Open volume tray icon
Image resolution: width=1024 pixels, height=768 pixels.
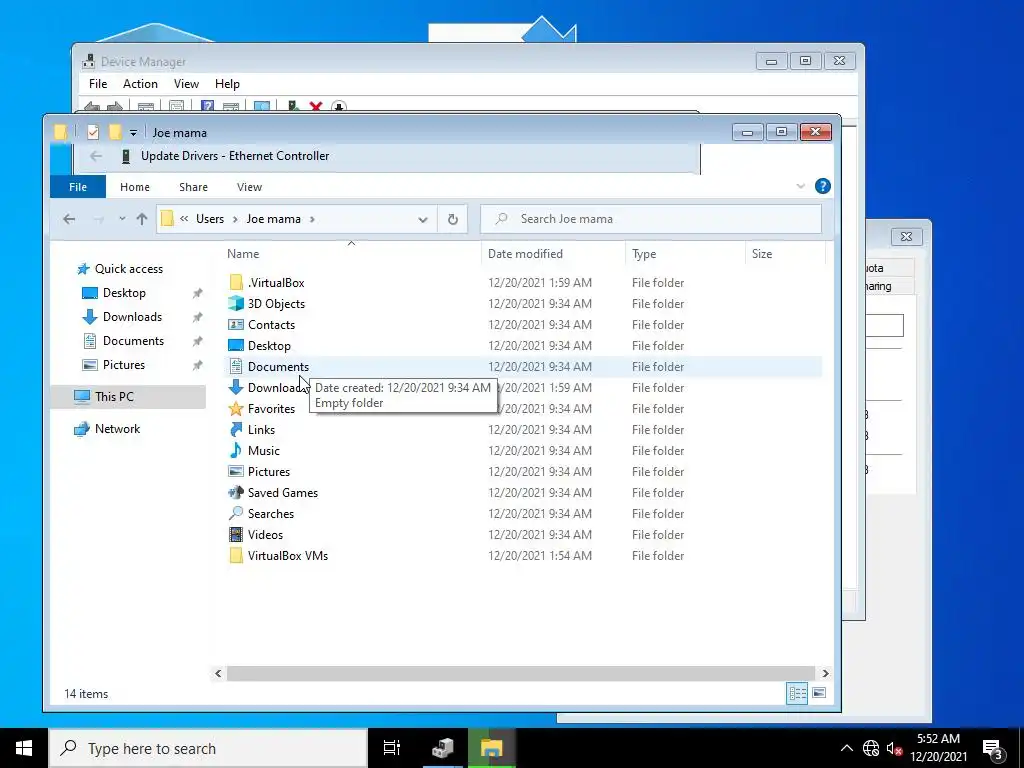[894, 748]
